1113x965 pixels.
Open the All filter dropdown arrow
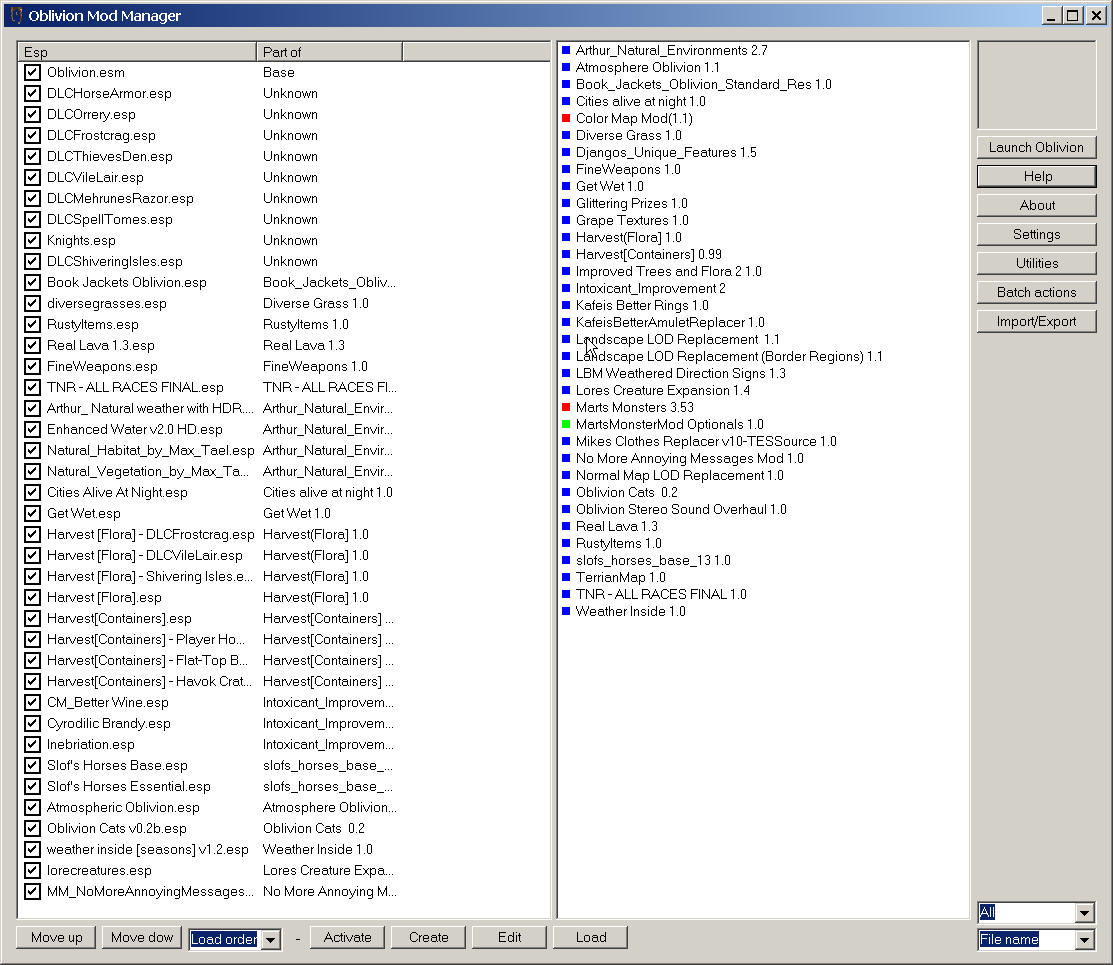(x=1084, y=912)
